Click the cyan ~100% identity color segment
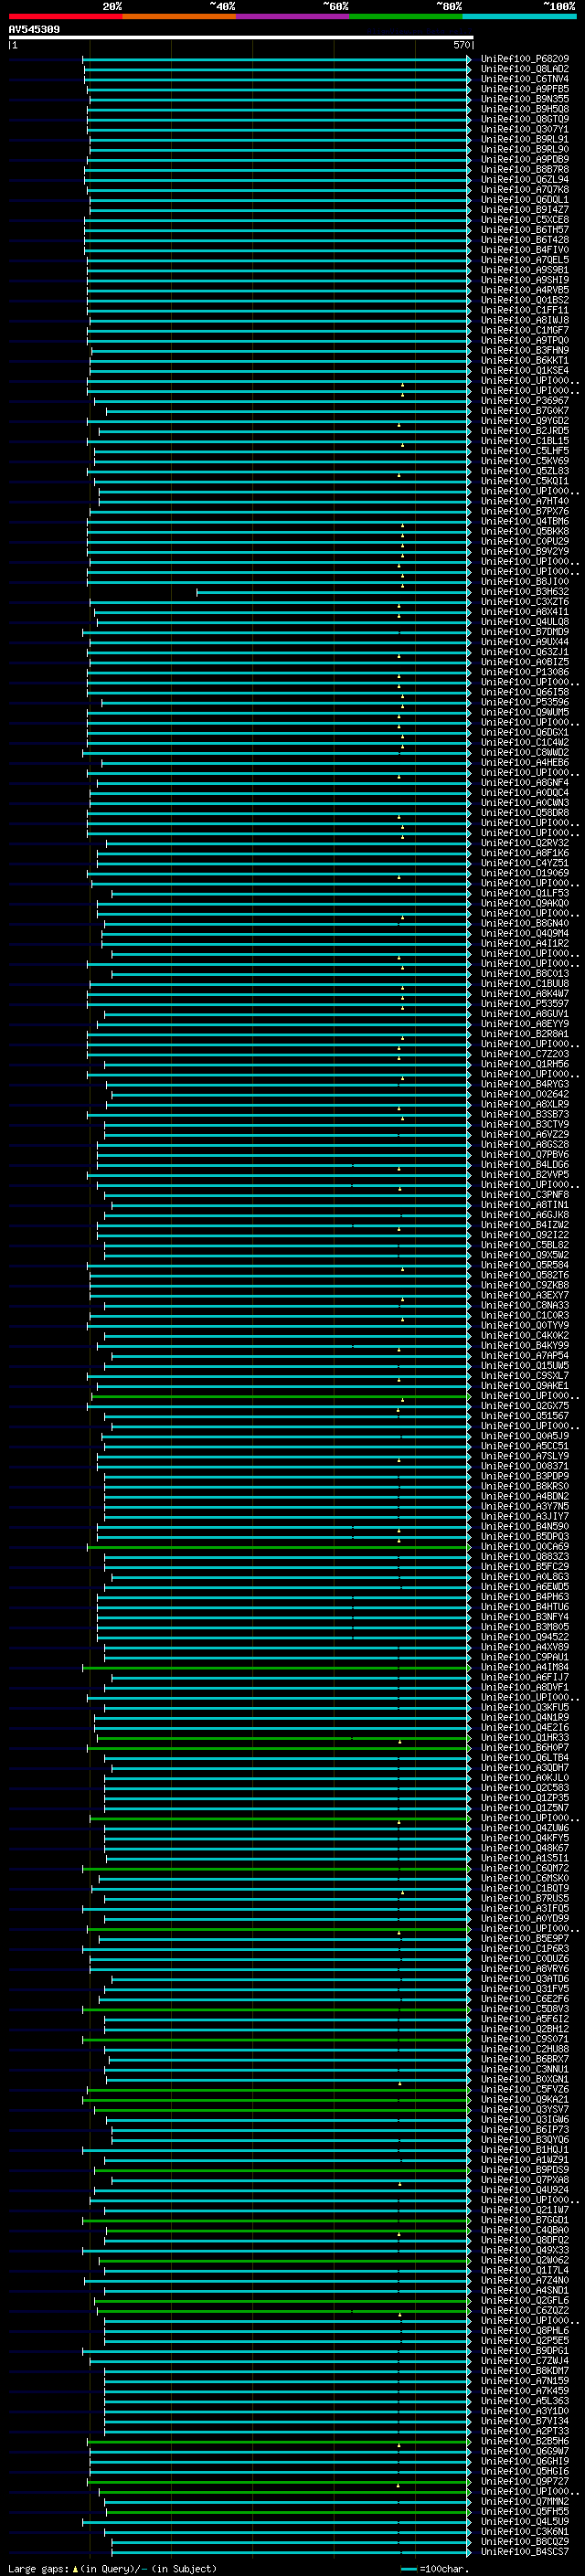The image size is (585, 2576). pos(520,17)
